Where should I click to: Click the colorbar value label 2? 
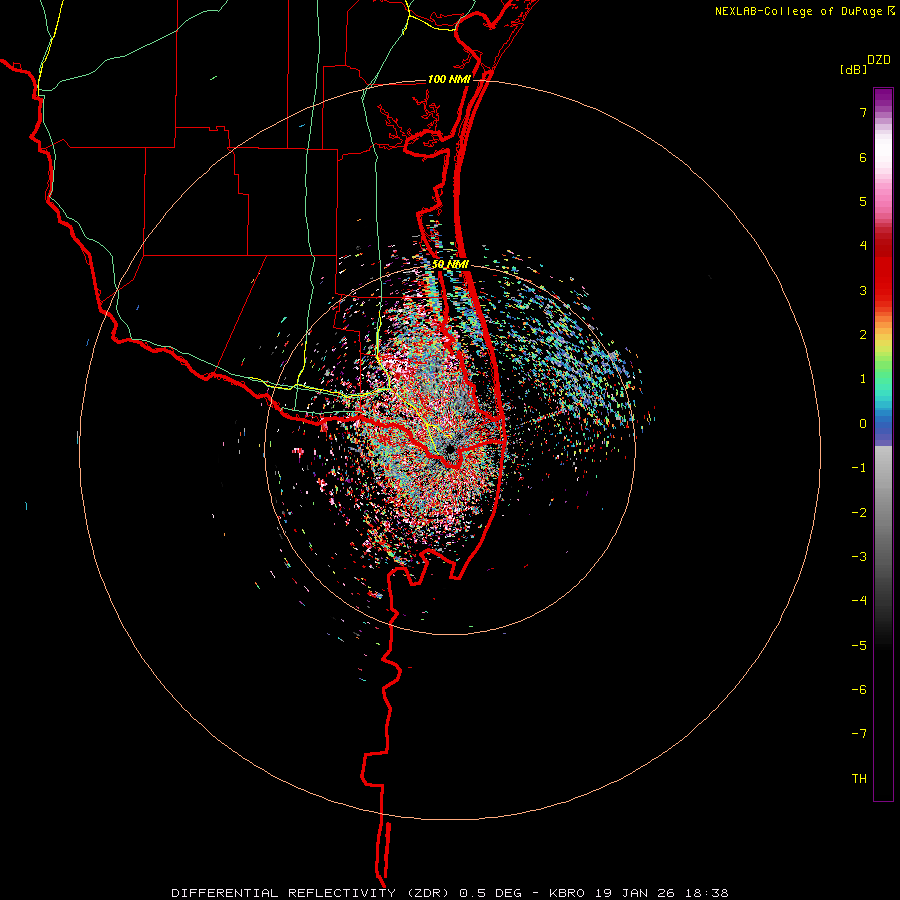pyautogui.click(x=863, y=335)
